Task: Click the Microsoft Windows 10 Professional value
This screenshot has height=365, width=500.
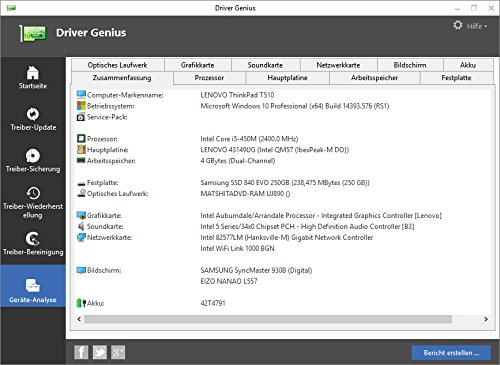Action: point(295,106)
